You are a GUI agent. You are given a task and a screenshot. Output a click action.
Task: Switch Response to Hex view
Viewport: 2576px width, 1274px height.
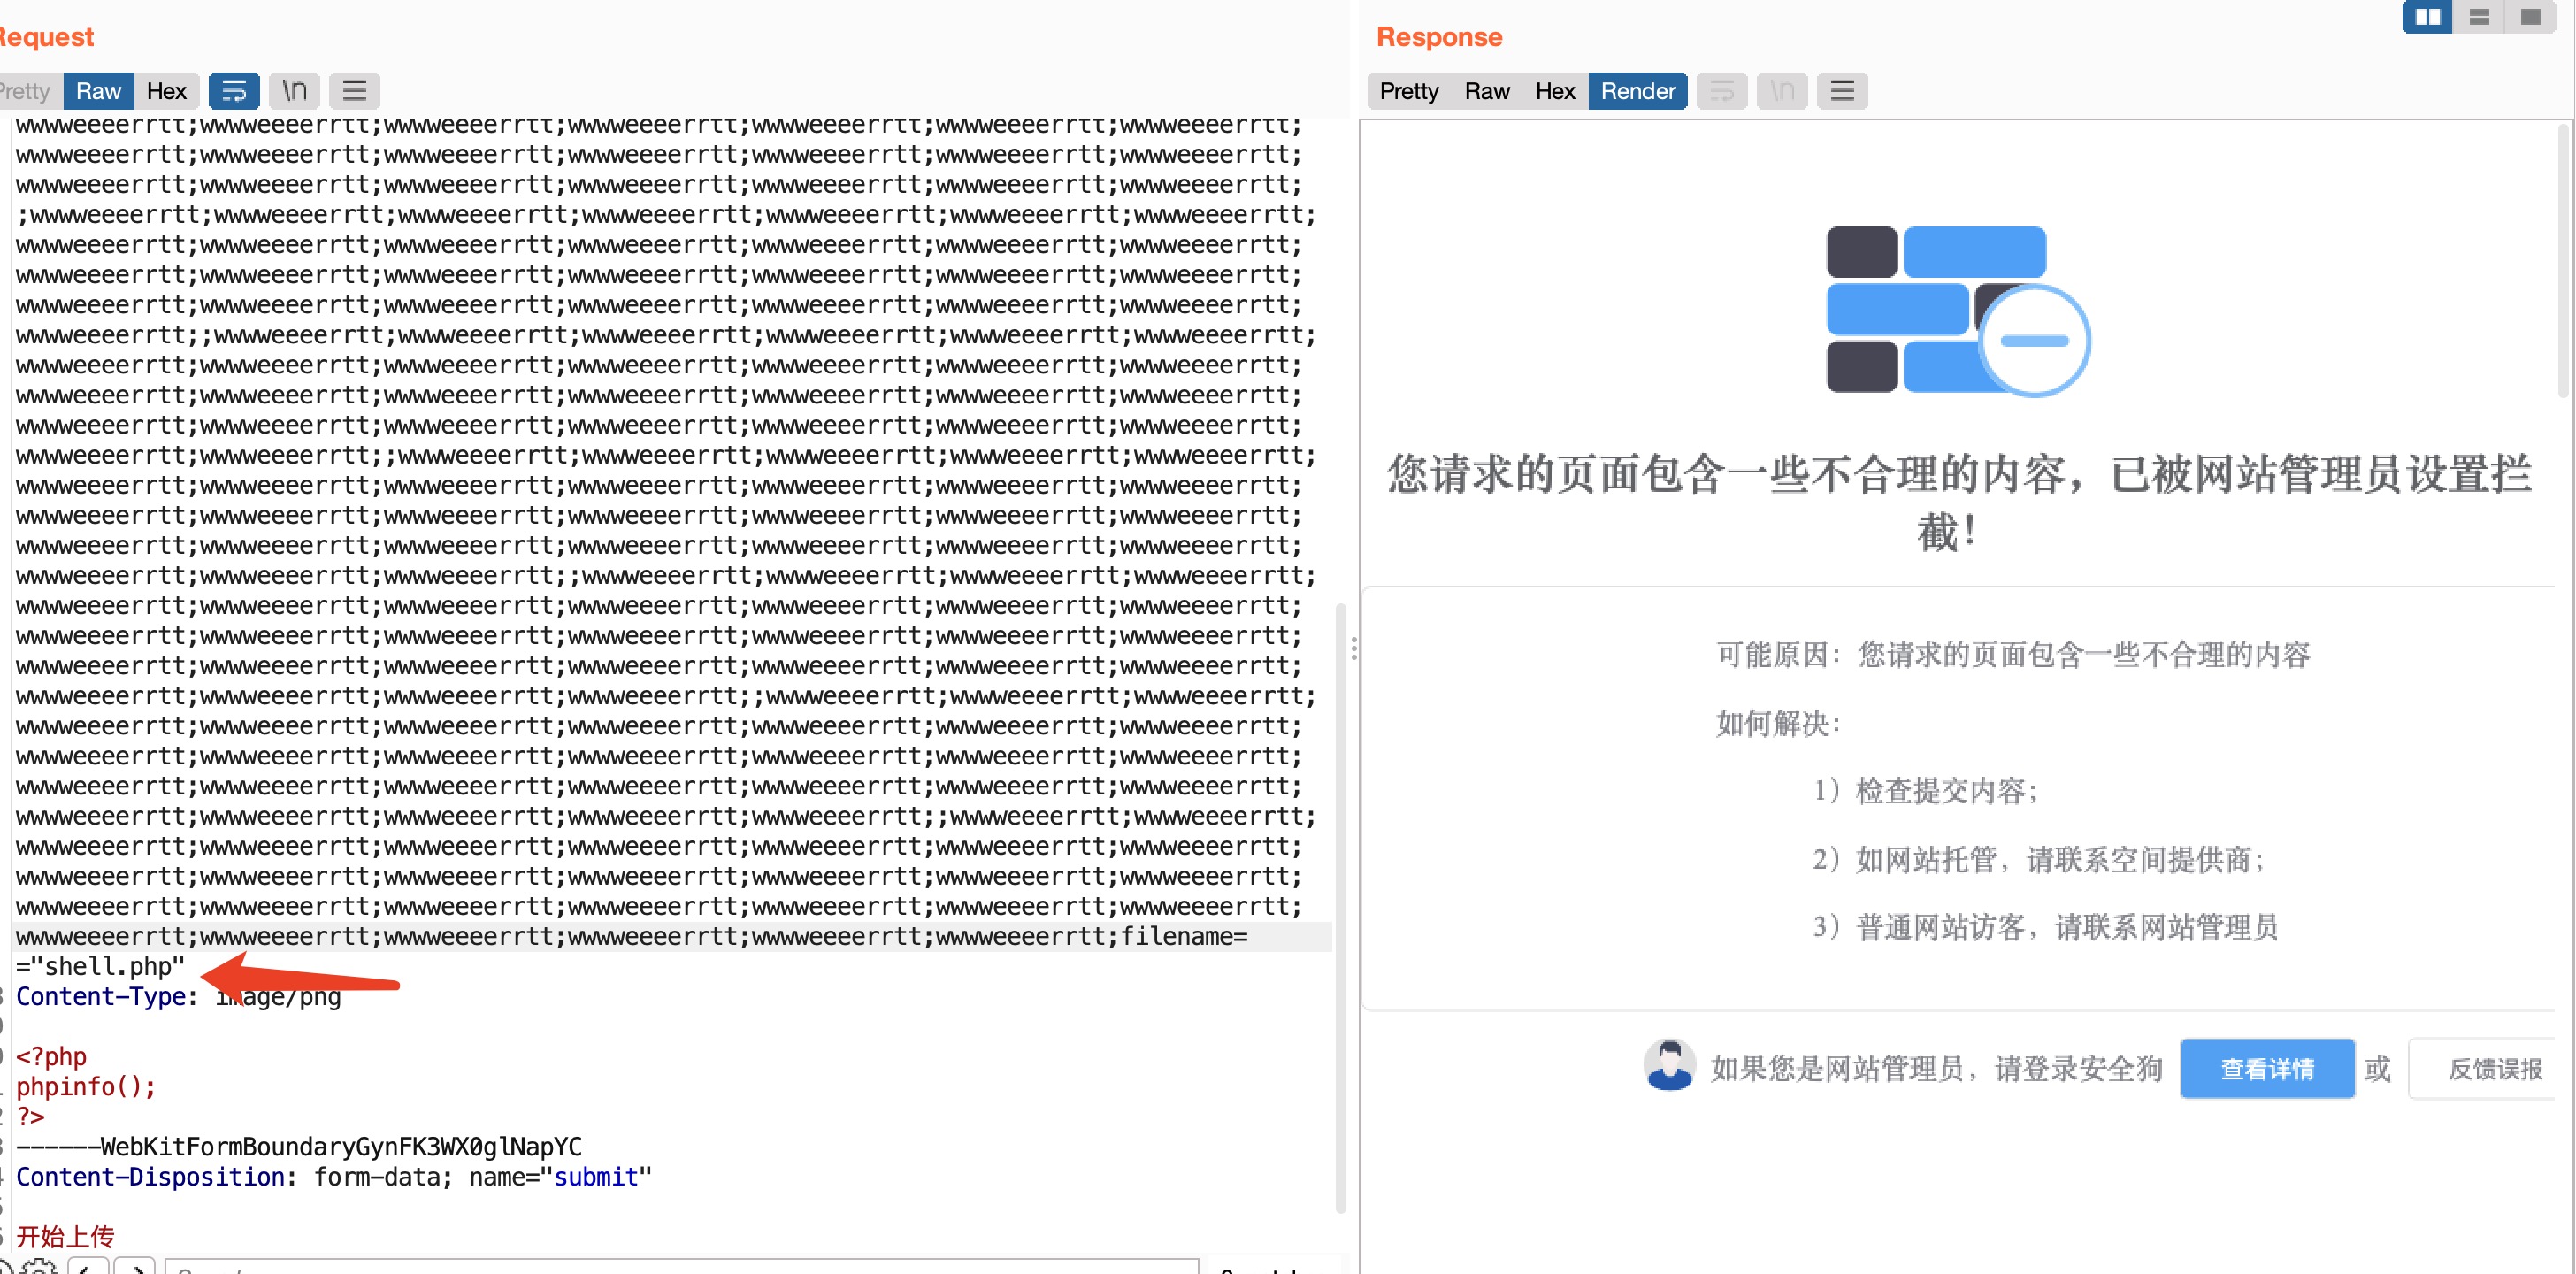(1554, 91)
